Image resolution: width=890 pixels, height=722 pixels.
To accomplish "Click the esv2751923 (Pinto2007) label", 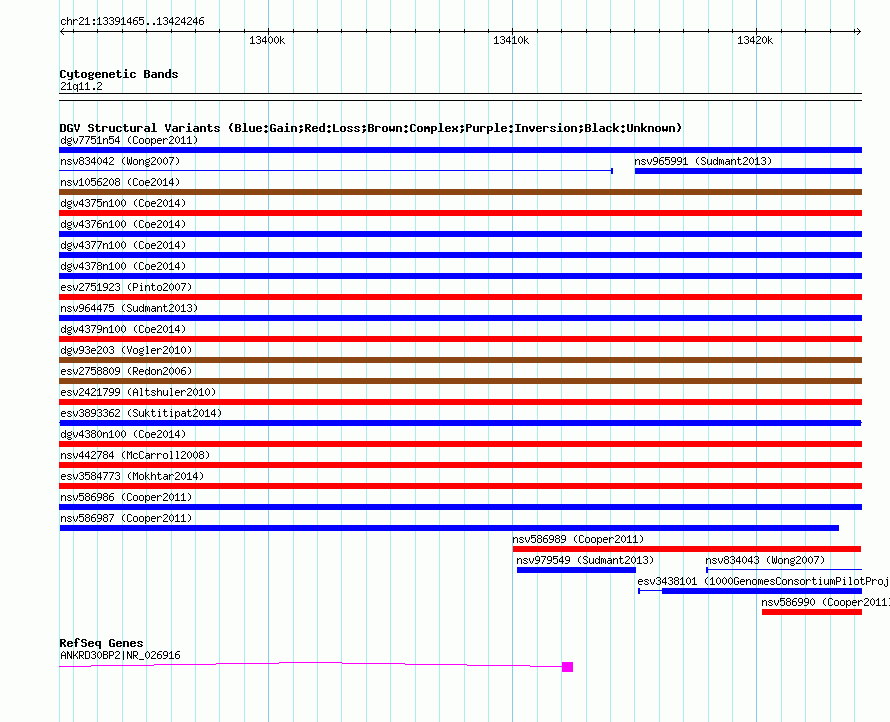I will tap(126, 287).
